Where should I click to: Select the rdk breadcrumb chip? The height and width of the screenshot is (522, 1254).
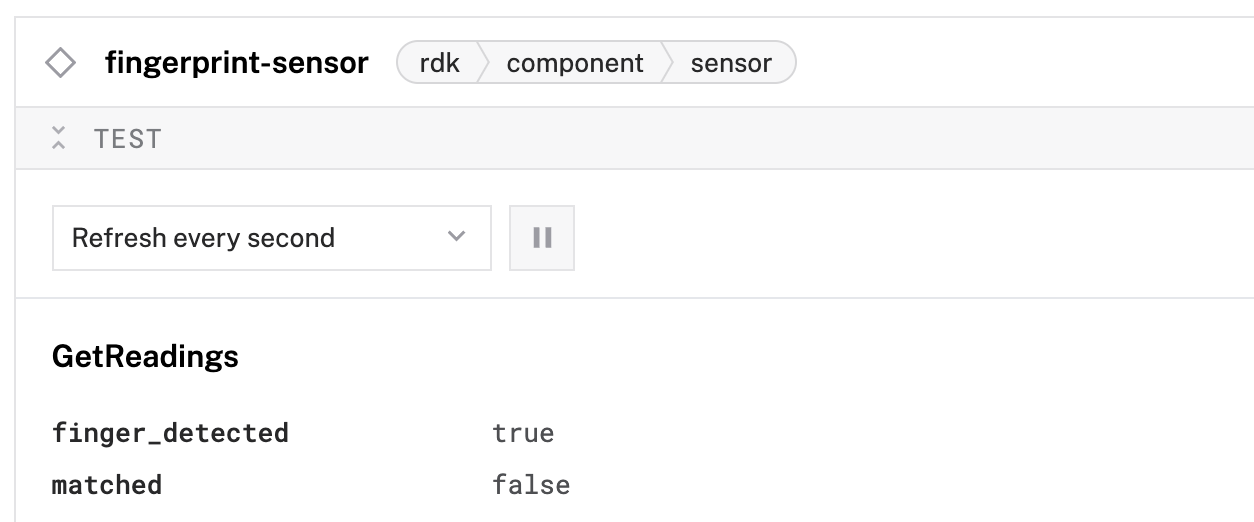[x=440, y=63]
